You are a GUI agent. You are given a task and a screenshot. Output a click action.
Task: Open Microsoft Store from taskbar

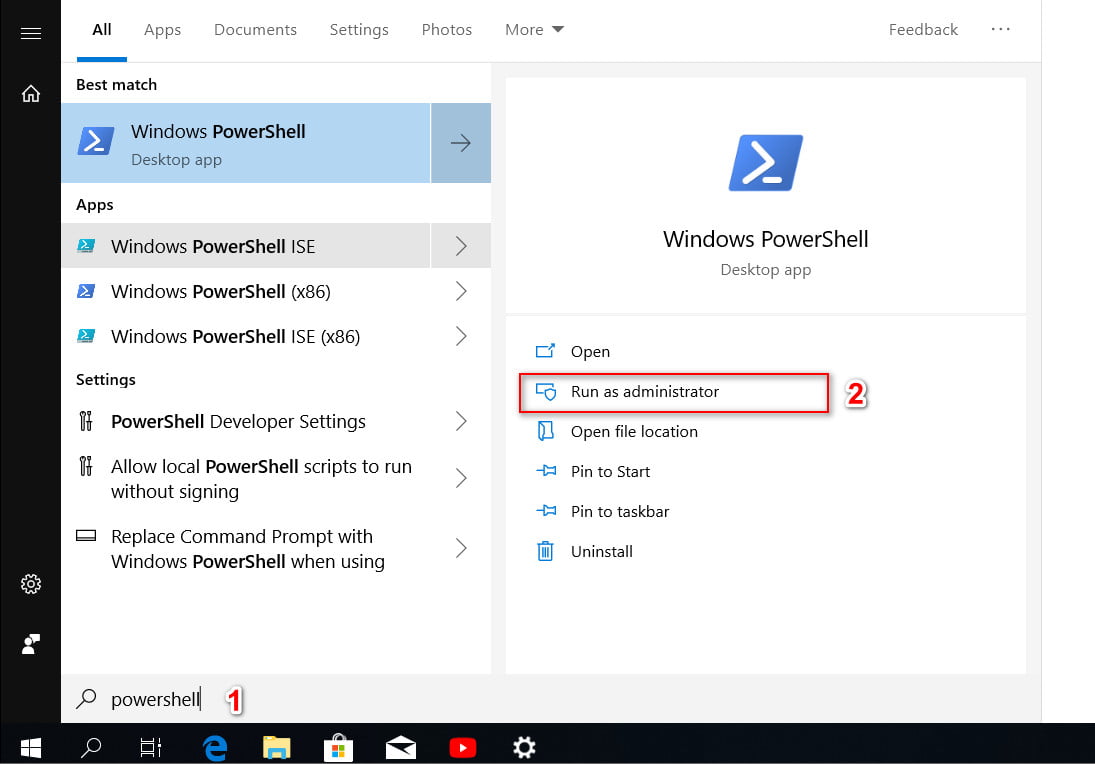338,746
